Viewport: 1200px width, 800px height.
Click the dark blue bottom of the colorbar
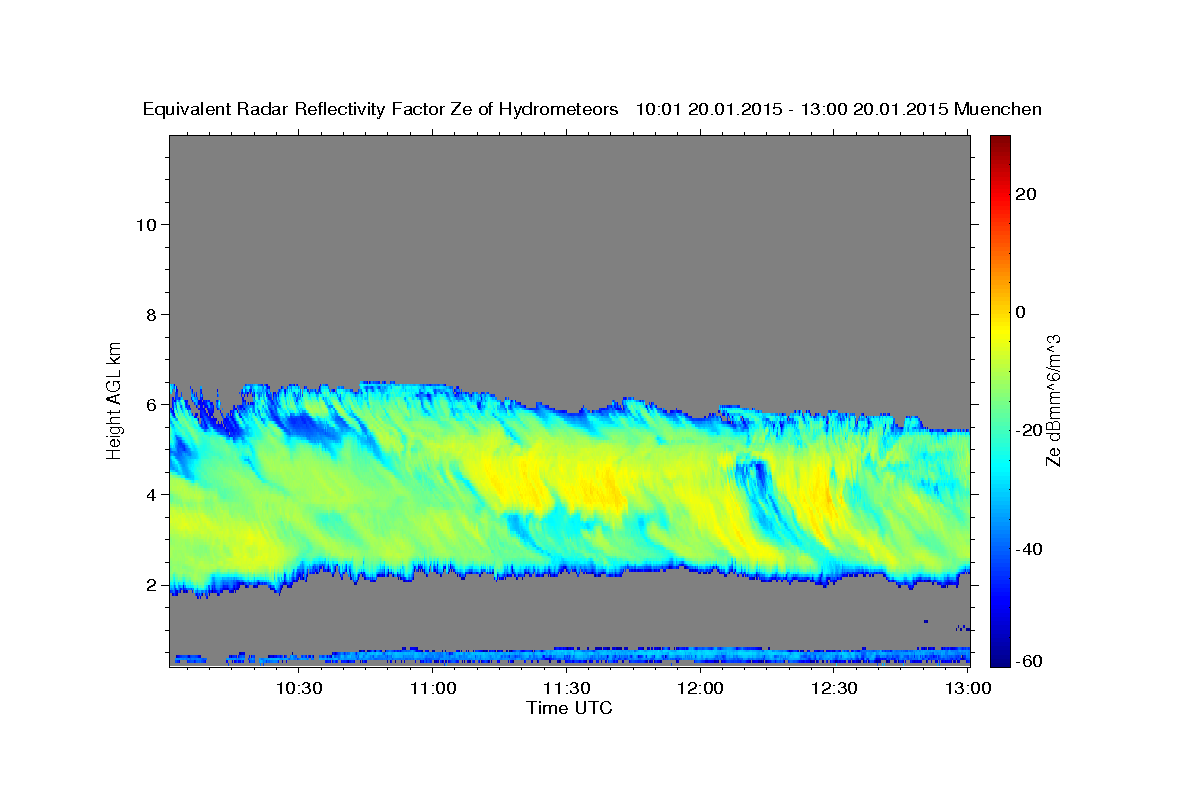tap(1000, 655)
